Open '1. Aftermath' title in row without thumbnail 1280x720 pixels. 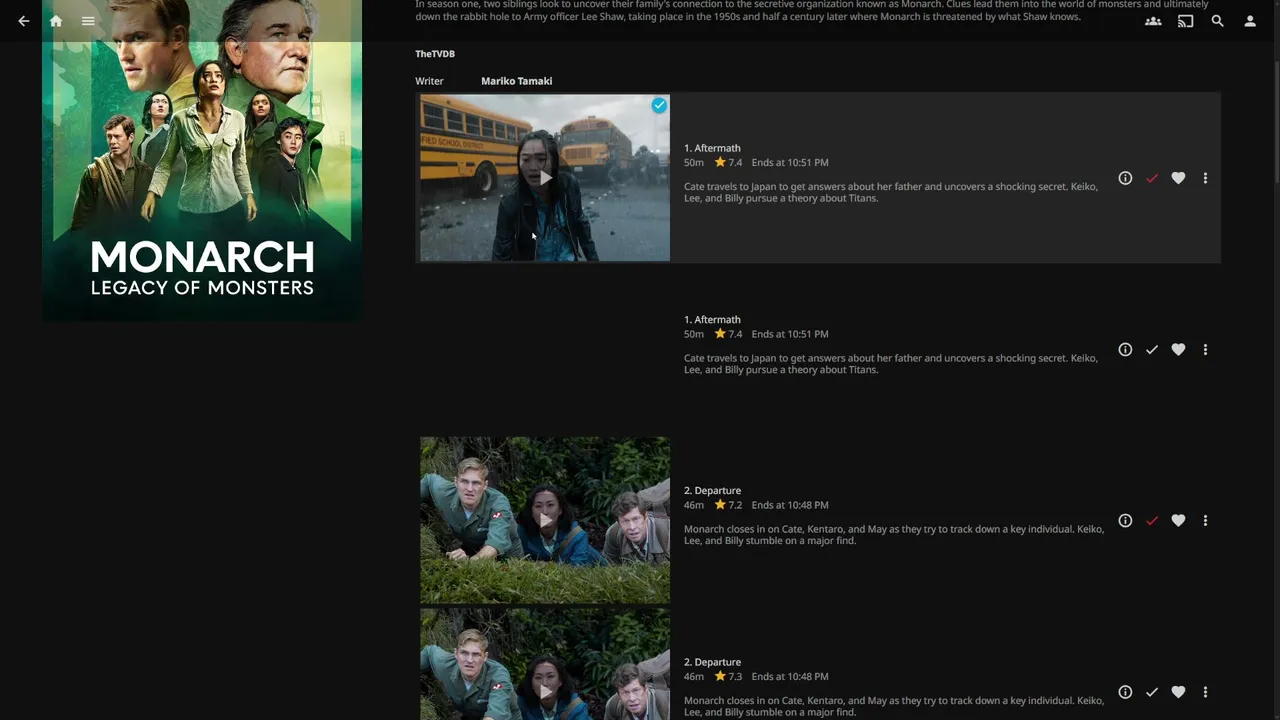point(712,320)
